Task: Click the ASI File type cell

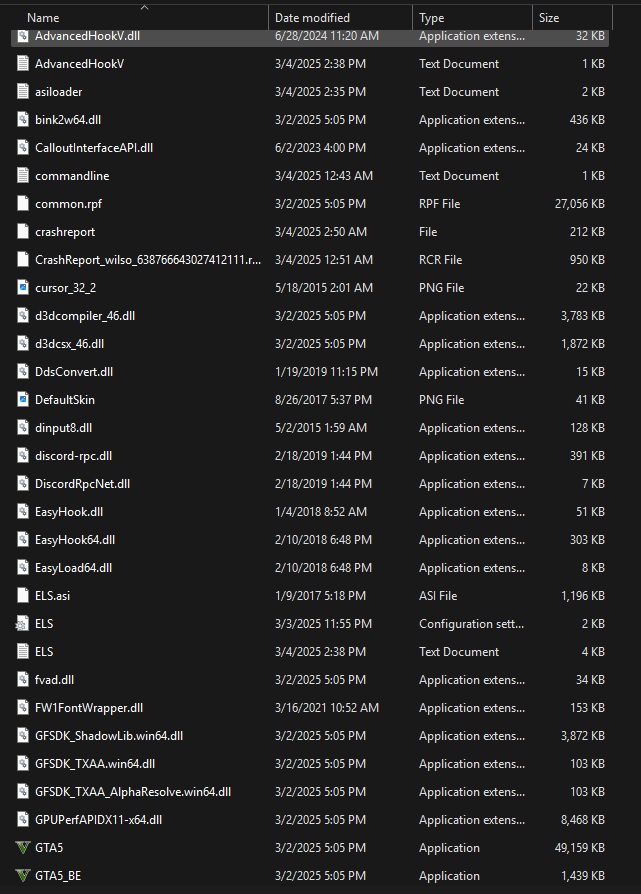Action: 438,596
